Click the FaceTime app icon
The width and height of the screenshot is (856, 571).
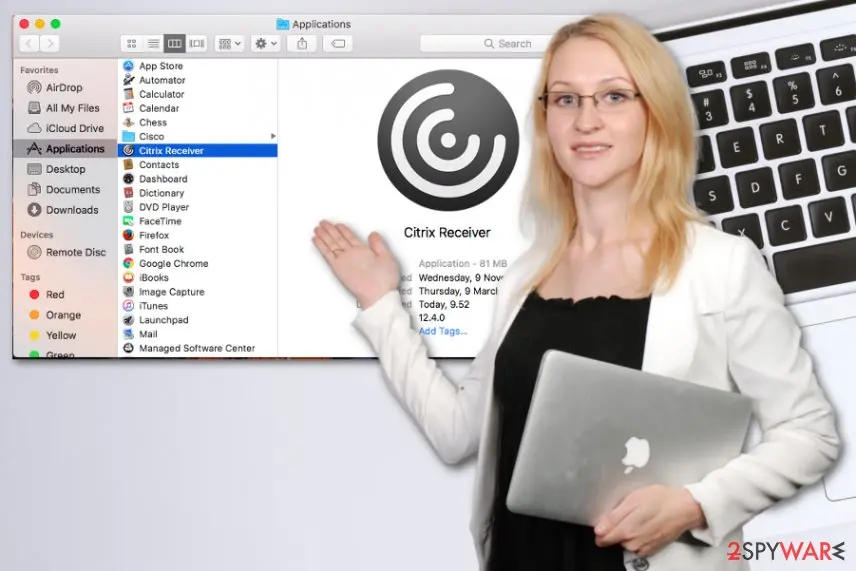tap(128, 221)
